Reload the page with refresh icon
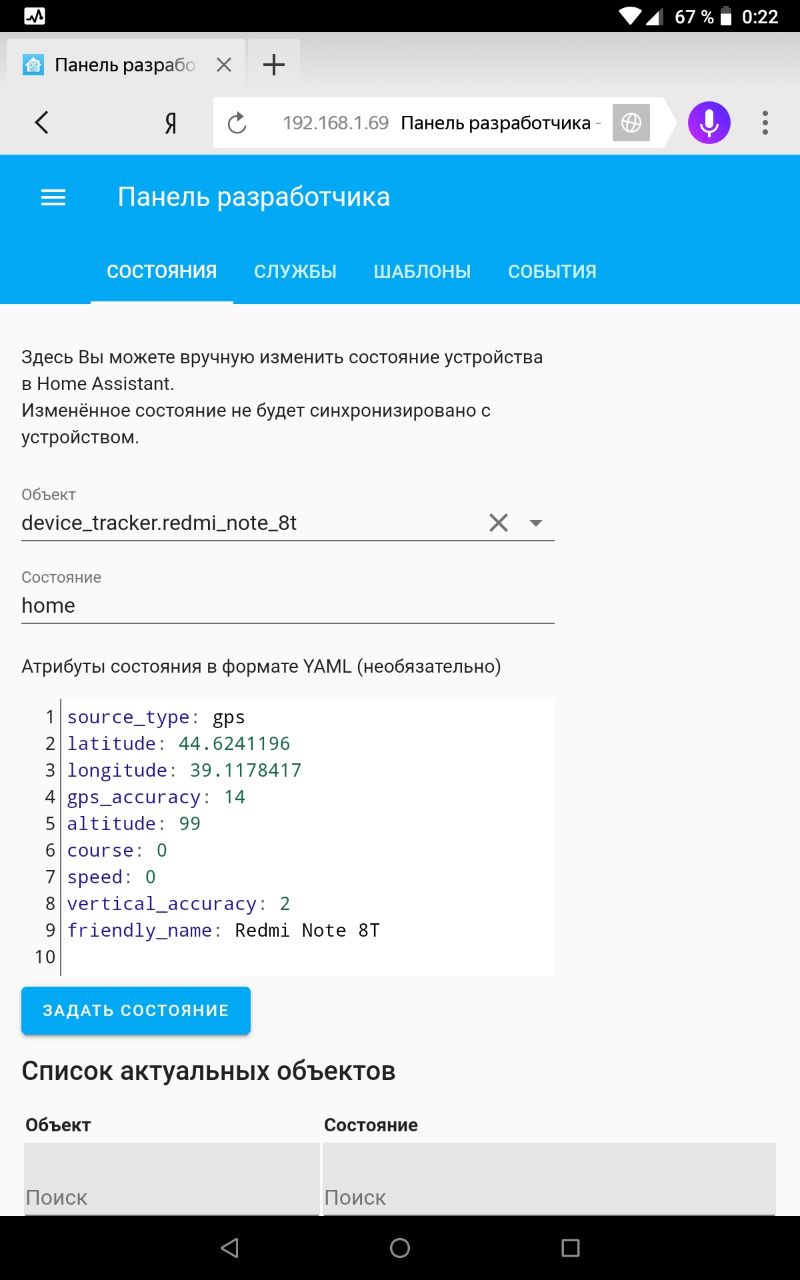Viewport: 800px width, 1280px height. click(x=237, y=123)
